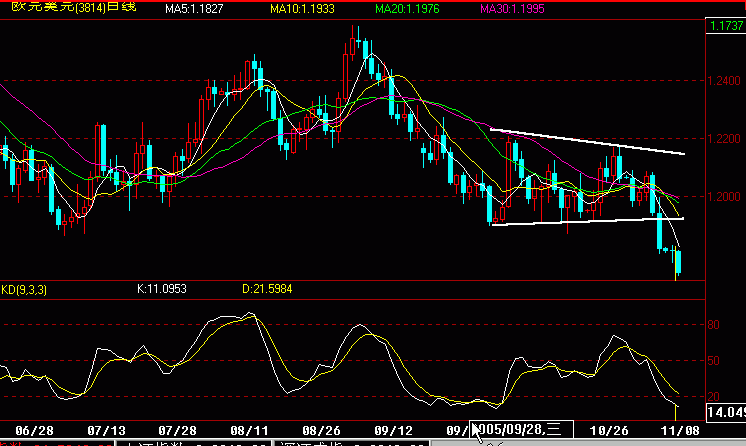Click the chart title 欧元美元(3814)日线
746x446 pixels.
[74, 7]
